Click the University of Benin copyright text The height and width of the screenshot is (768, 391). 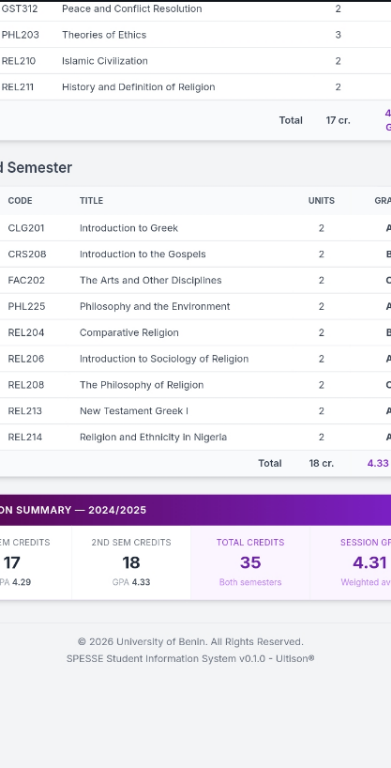coord(191,642)
